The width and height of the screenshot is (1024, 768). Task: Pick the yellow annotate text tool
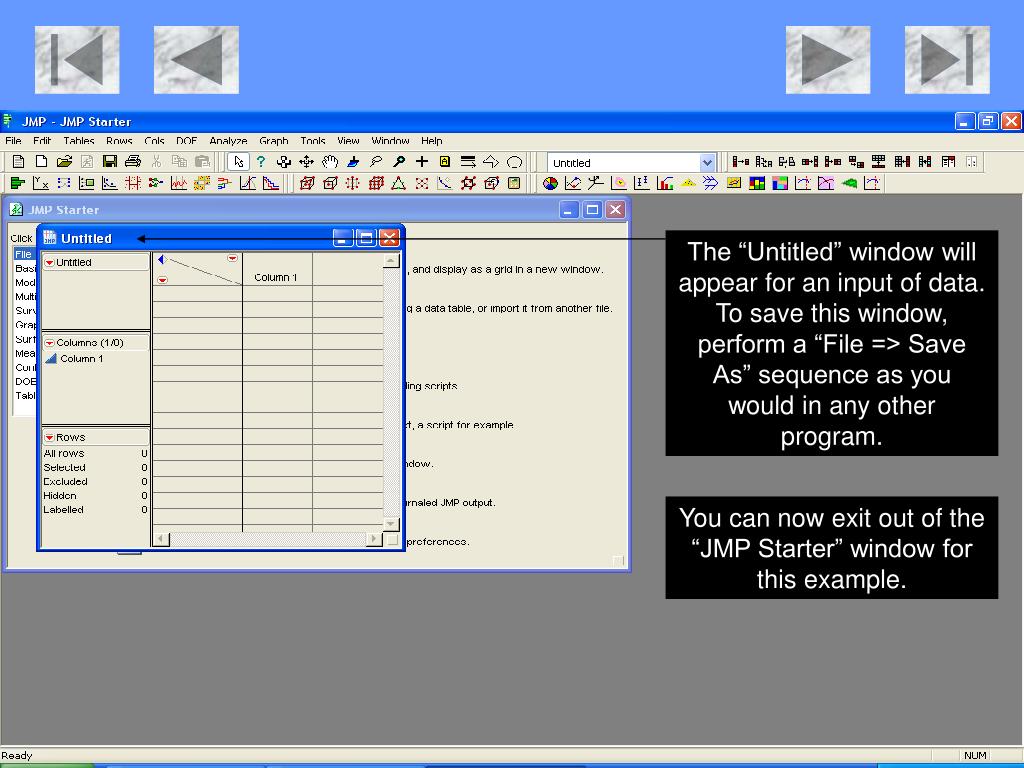[x=445, y=161]
